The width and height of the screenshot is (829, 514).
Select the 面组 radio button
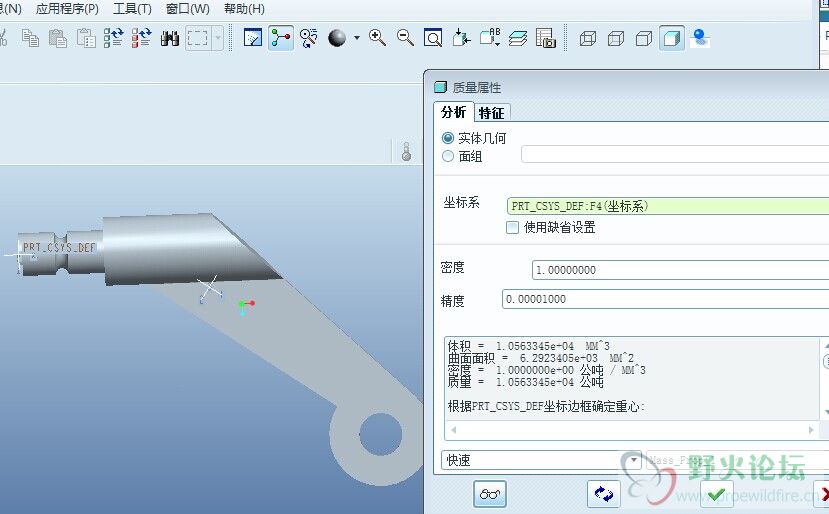[x=448, y=156]
